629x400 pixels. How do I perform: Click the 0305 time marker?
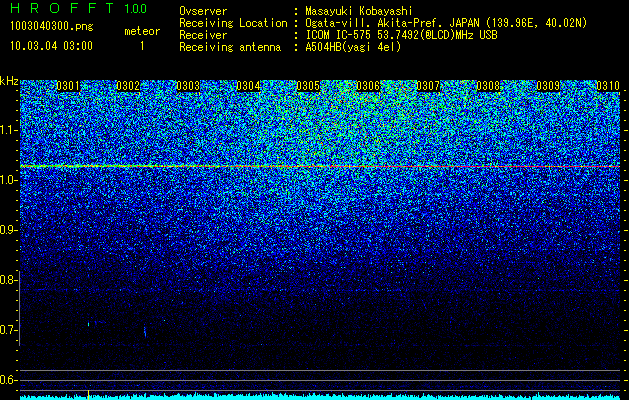(308, 86)
